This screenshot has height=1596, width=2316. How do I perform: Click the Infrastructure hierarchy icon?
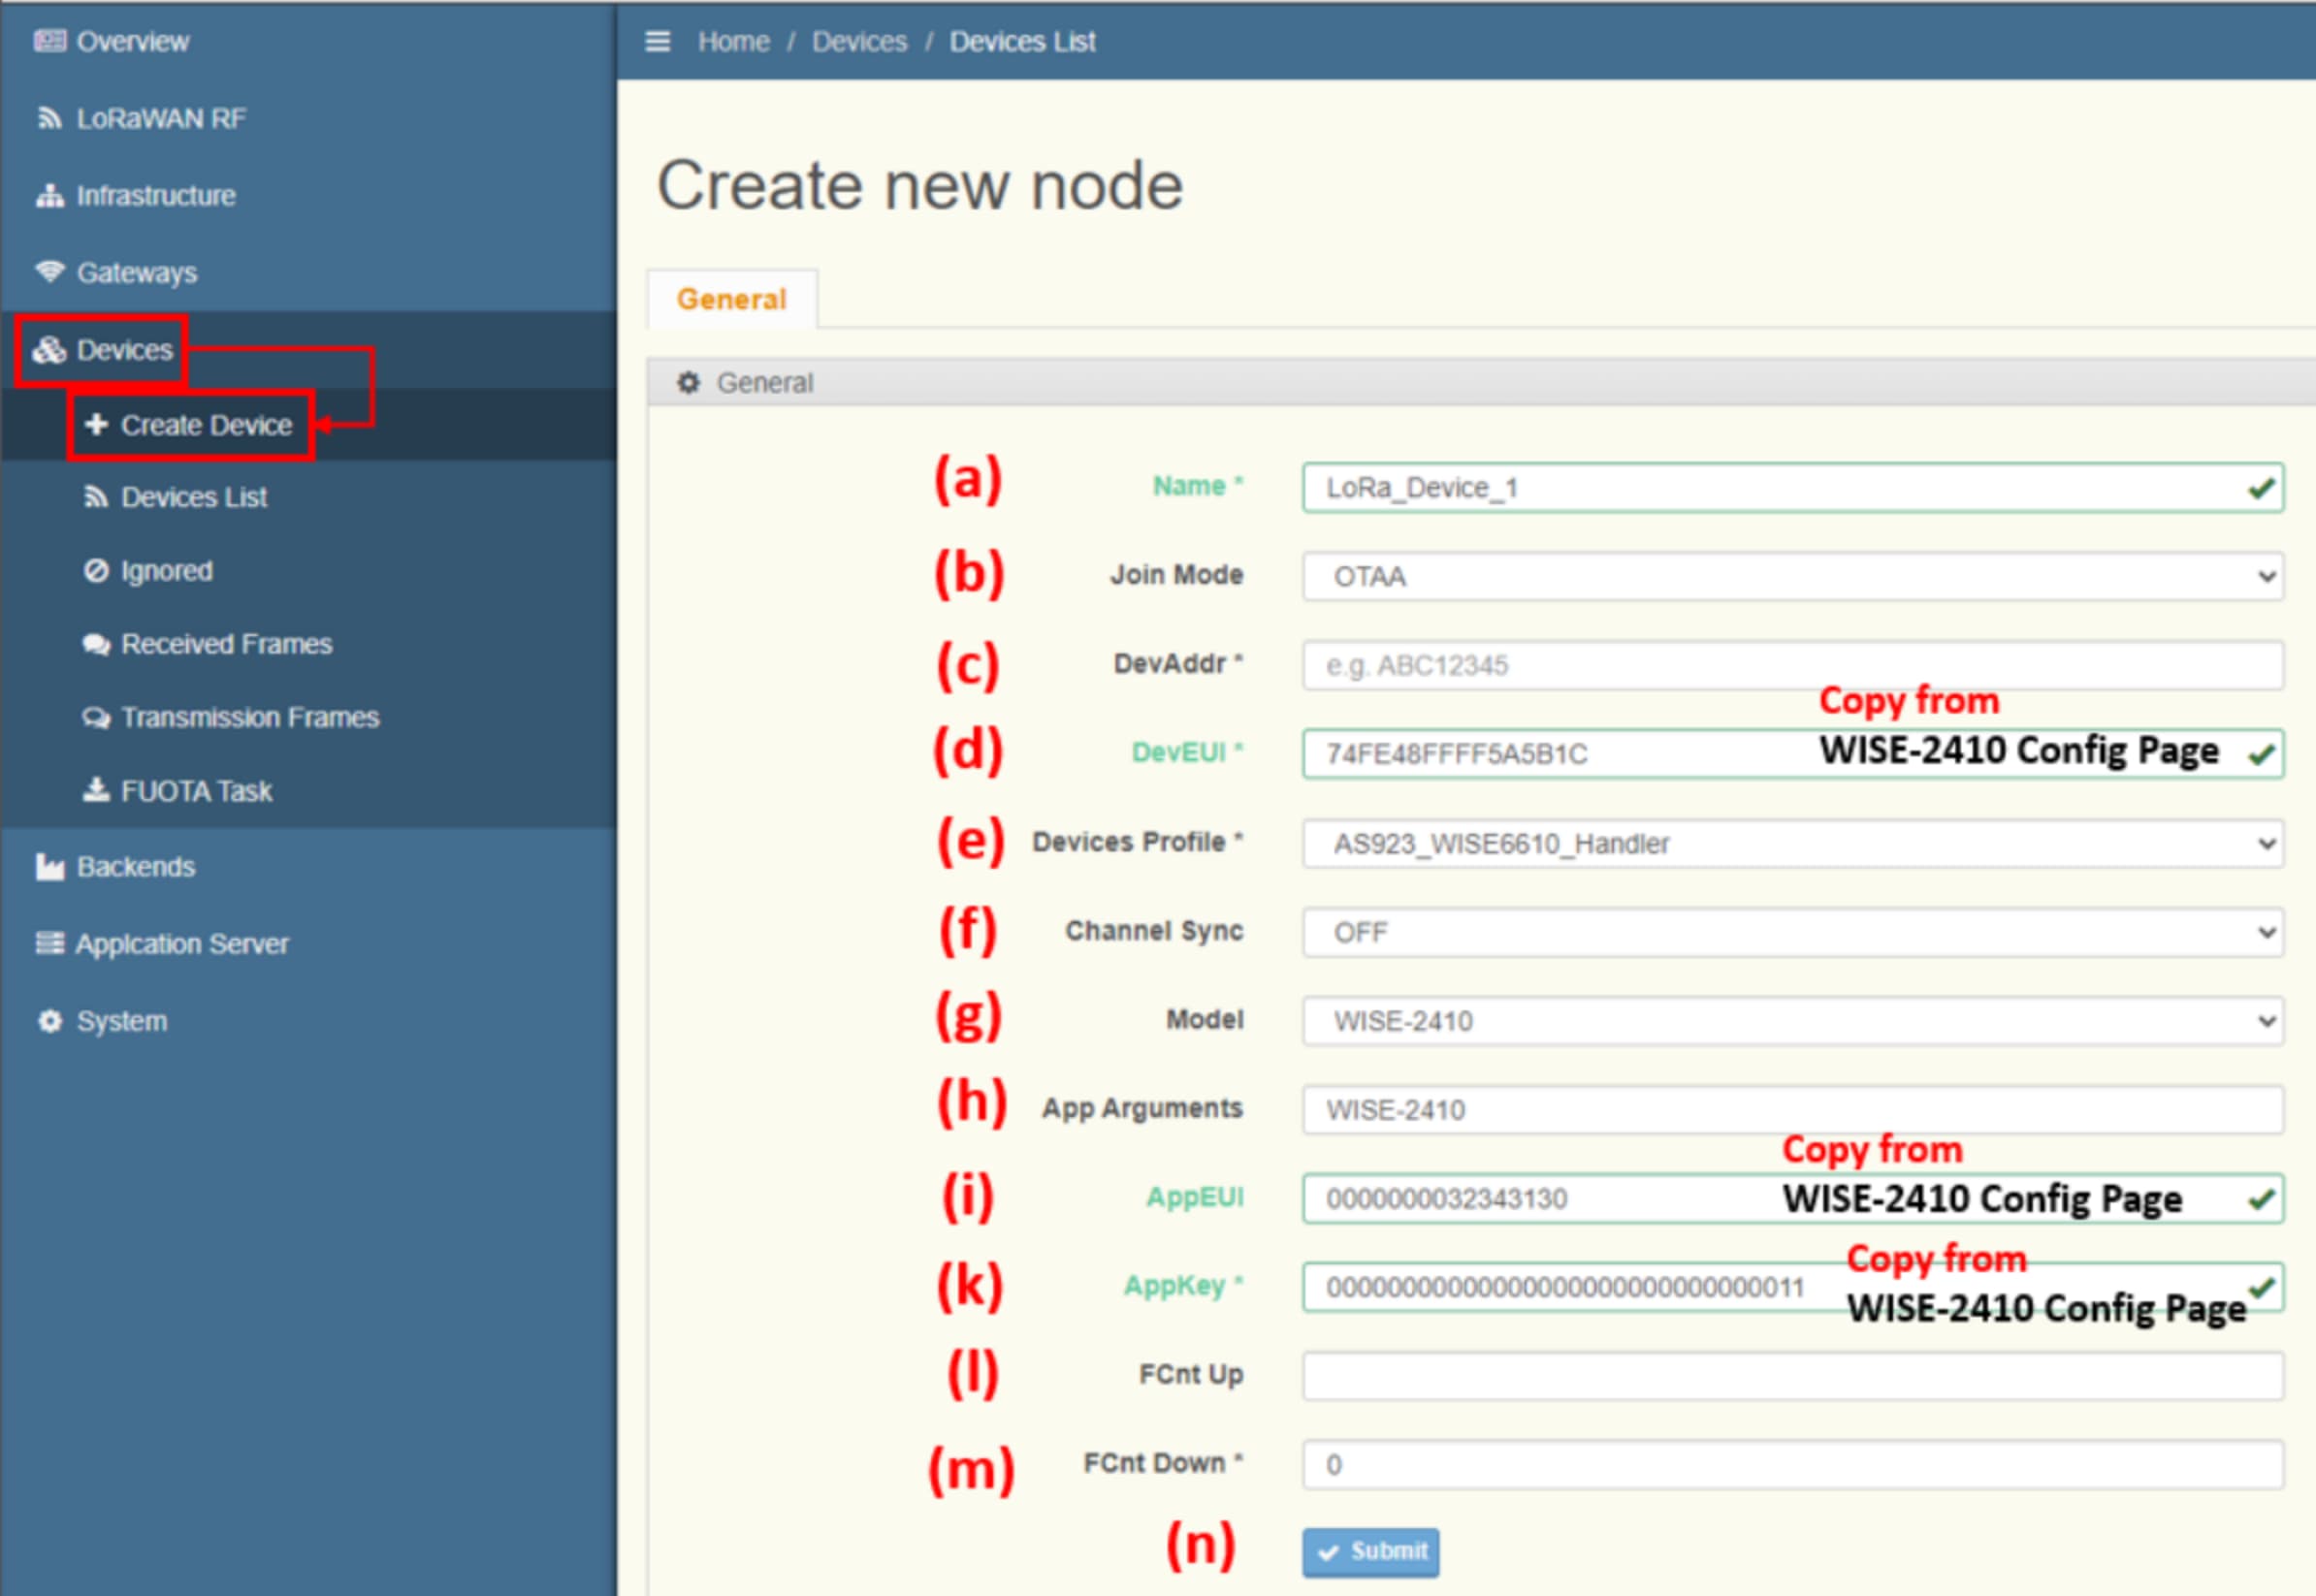pos(49,195)
